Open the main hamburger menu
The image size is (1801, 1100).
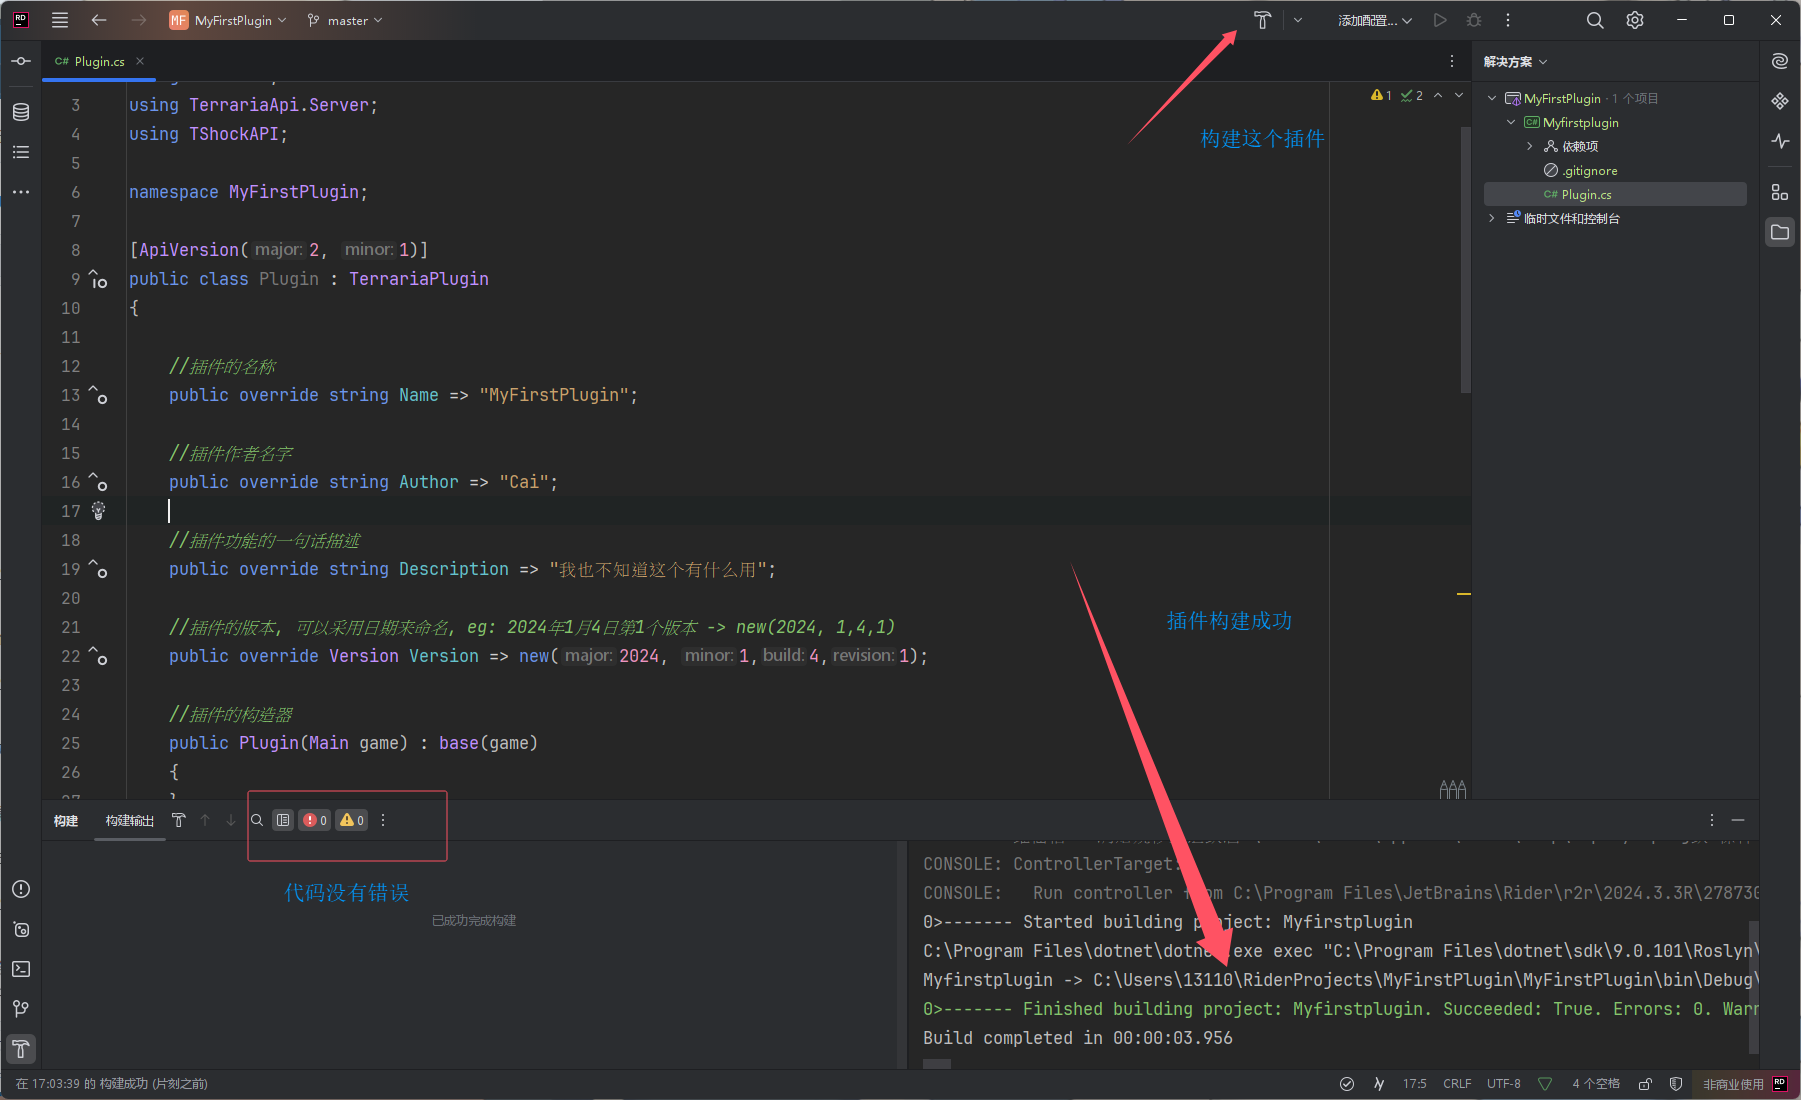point(60,20)
